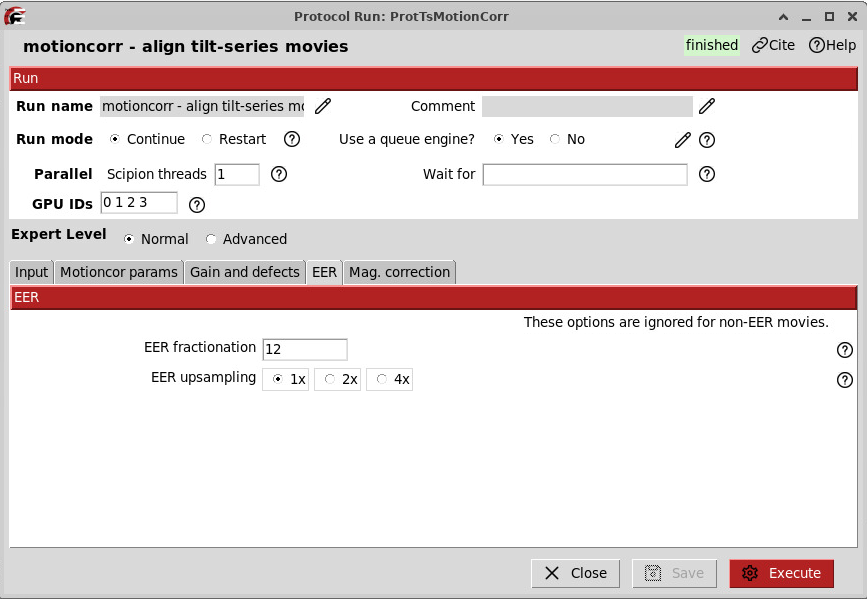Open help for Run mode
867x599 pixels.
292,139
